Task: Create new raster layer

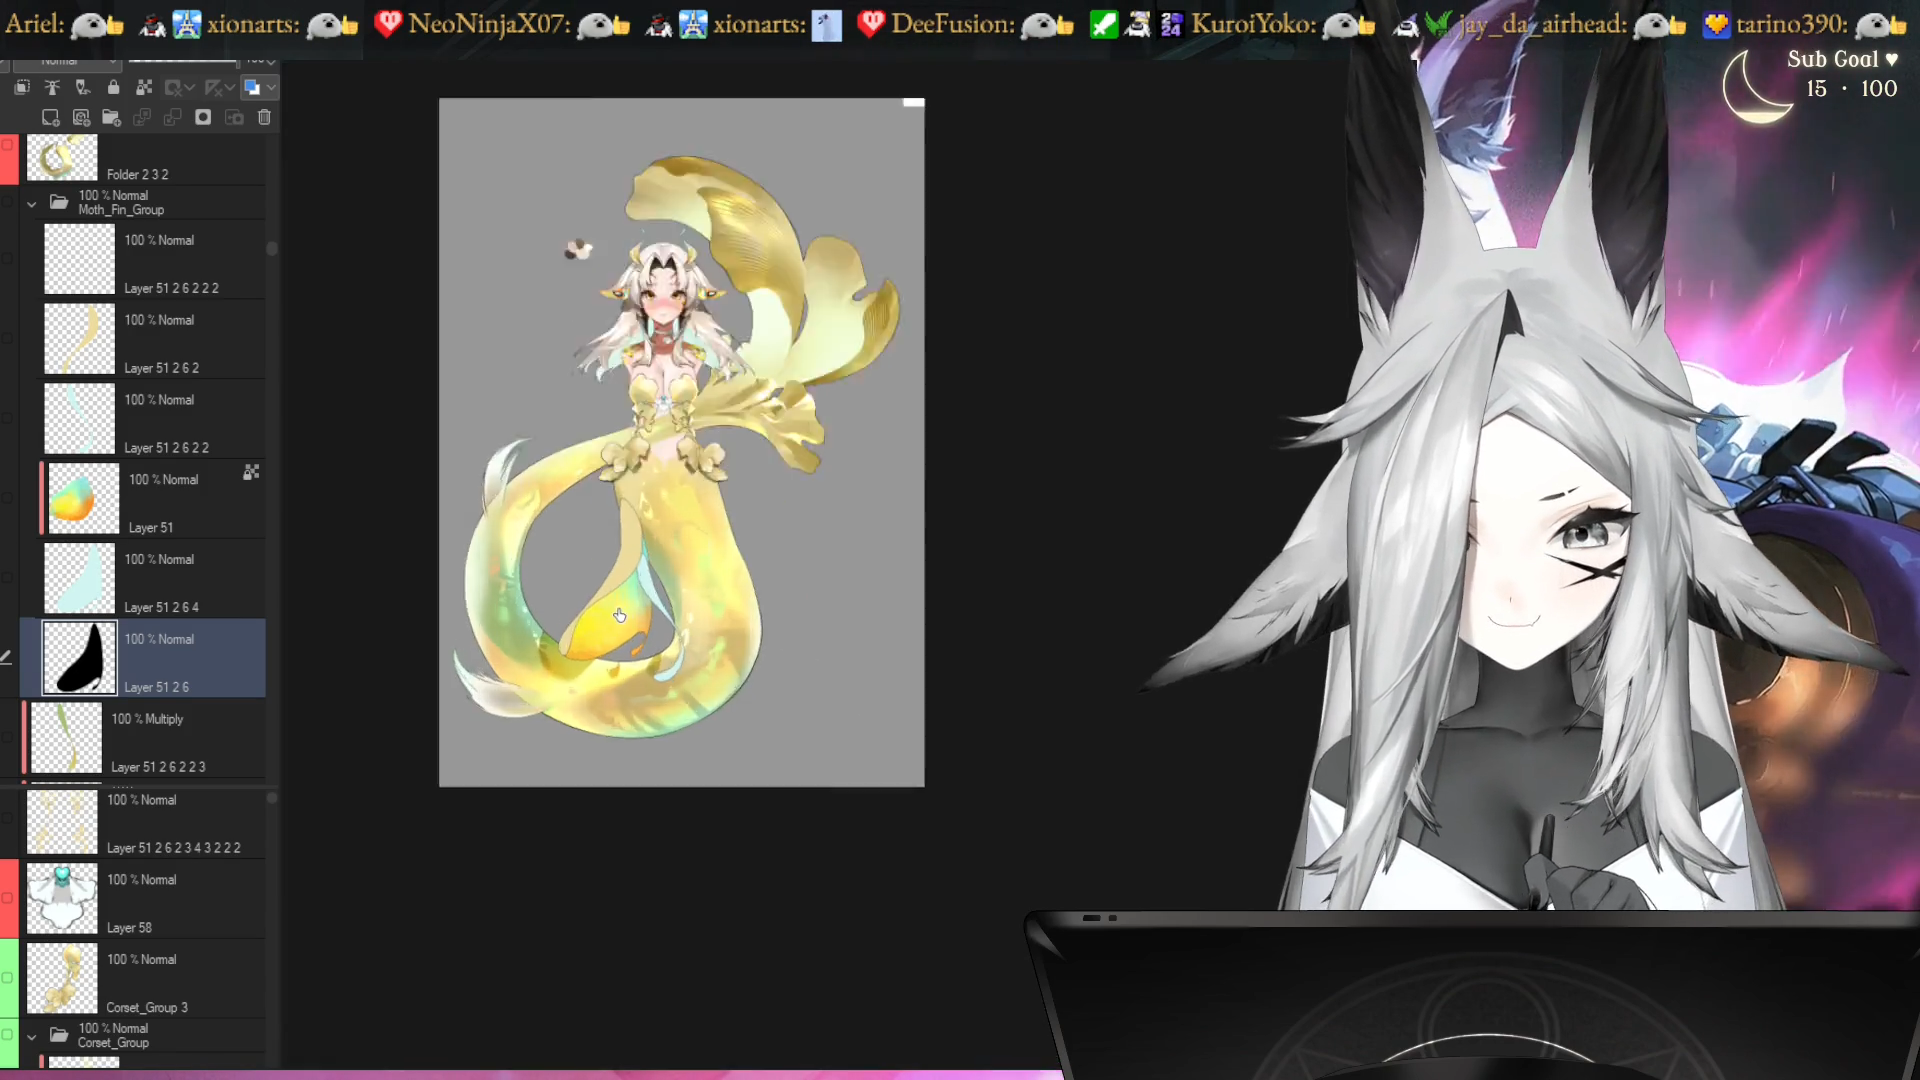Action: (50, 118)
